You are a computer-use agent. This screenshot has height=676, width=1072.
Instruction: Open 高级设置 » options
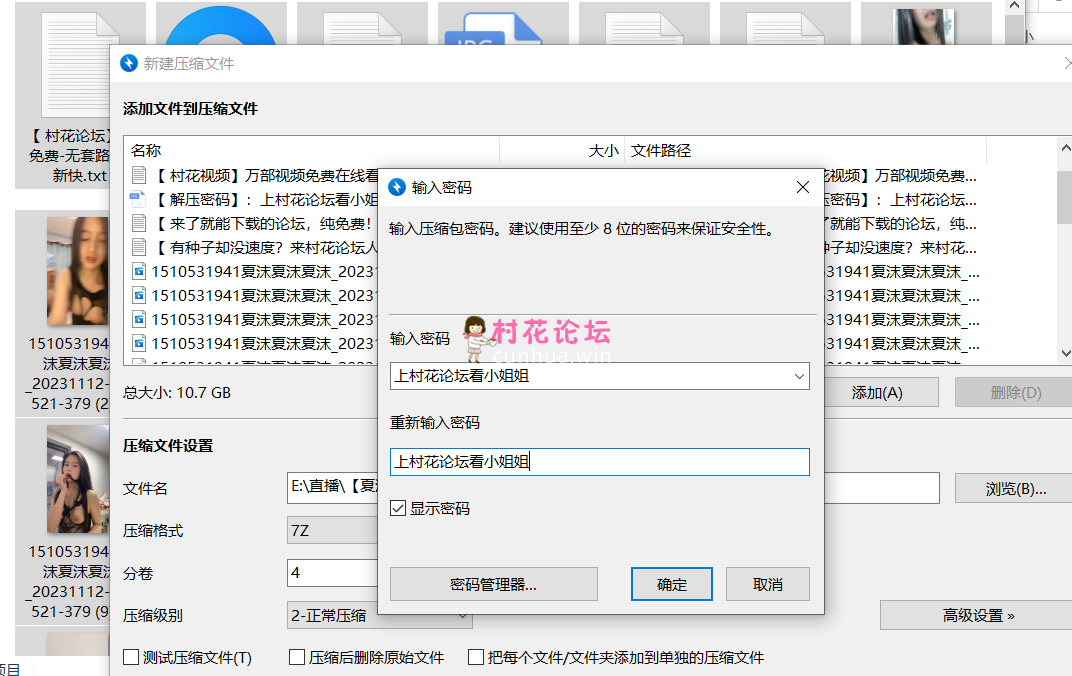[978, 615]
